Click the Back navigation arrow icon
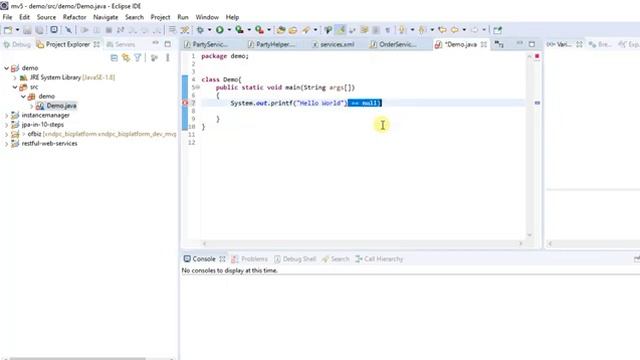The height and width of the screenshot is (360, 640). [x=454, y=30]
